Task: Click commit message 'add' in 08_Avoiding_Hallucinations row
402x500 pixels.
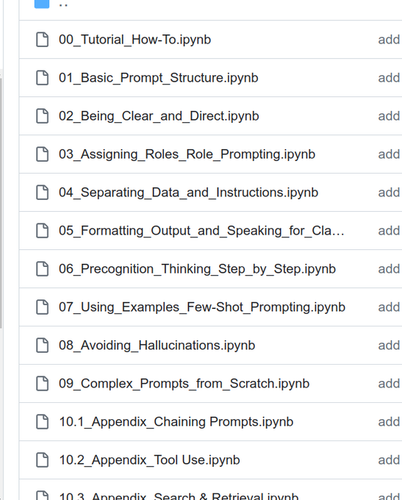Action: click(389, 345)
